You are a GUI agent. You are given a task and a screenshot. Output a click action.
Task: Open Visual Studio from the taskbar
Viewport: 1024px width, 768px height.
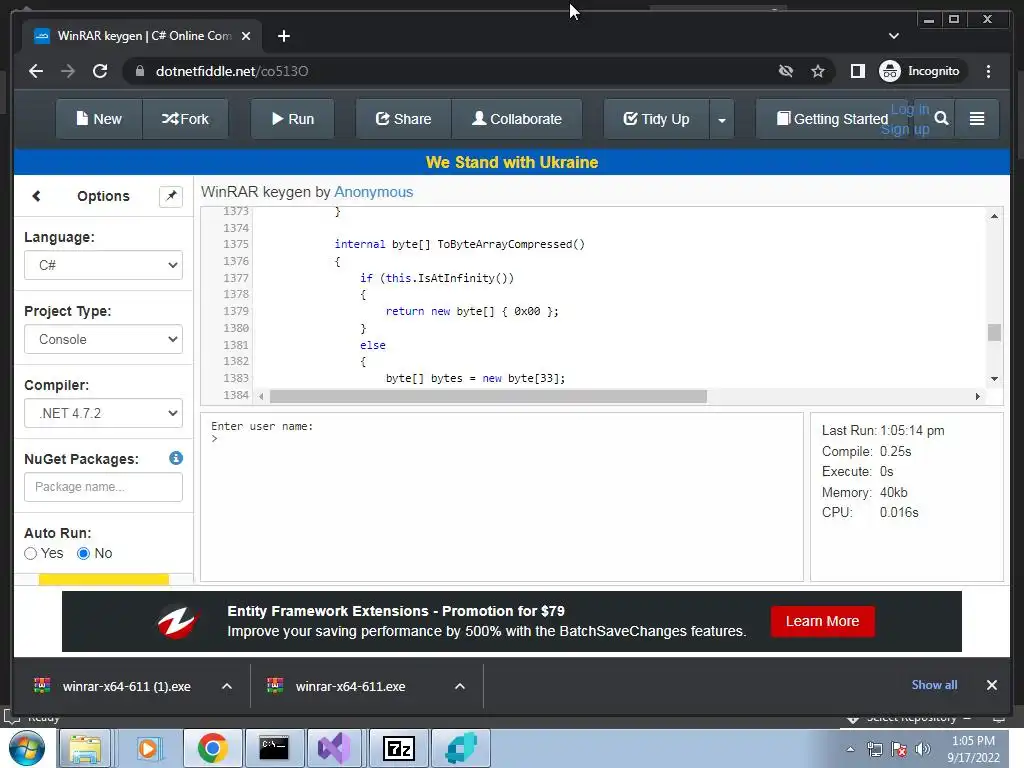tap(335, 748)
